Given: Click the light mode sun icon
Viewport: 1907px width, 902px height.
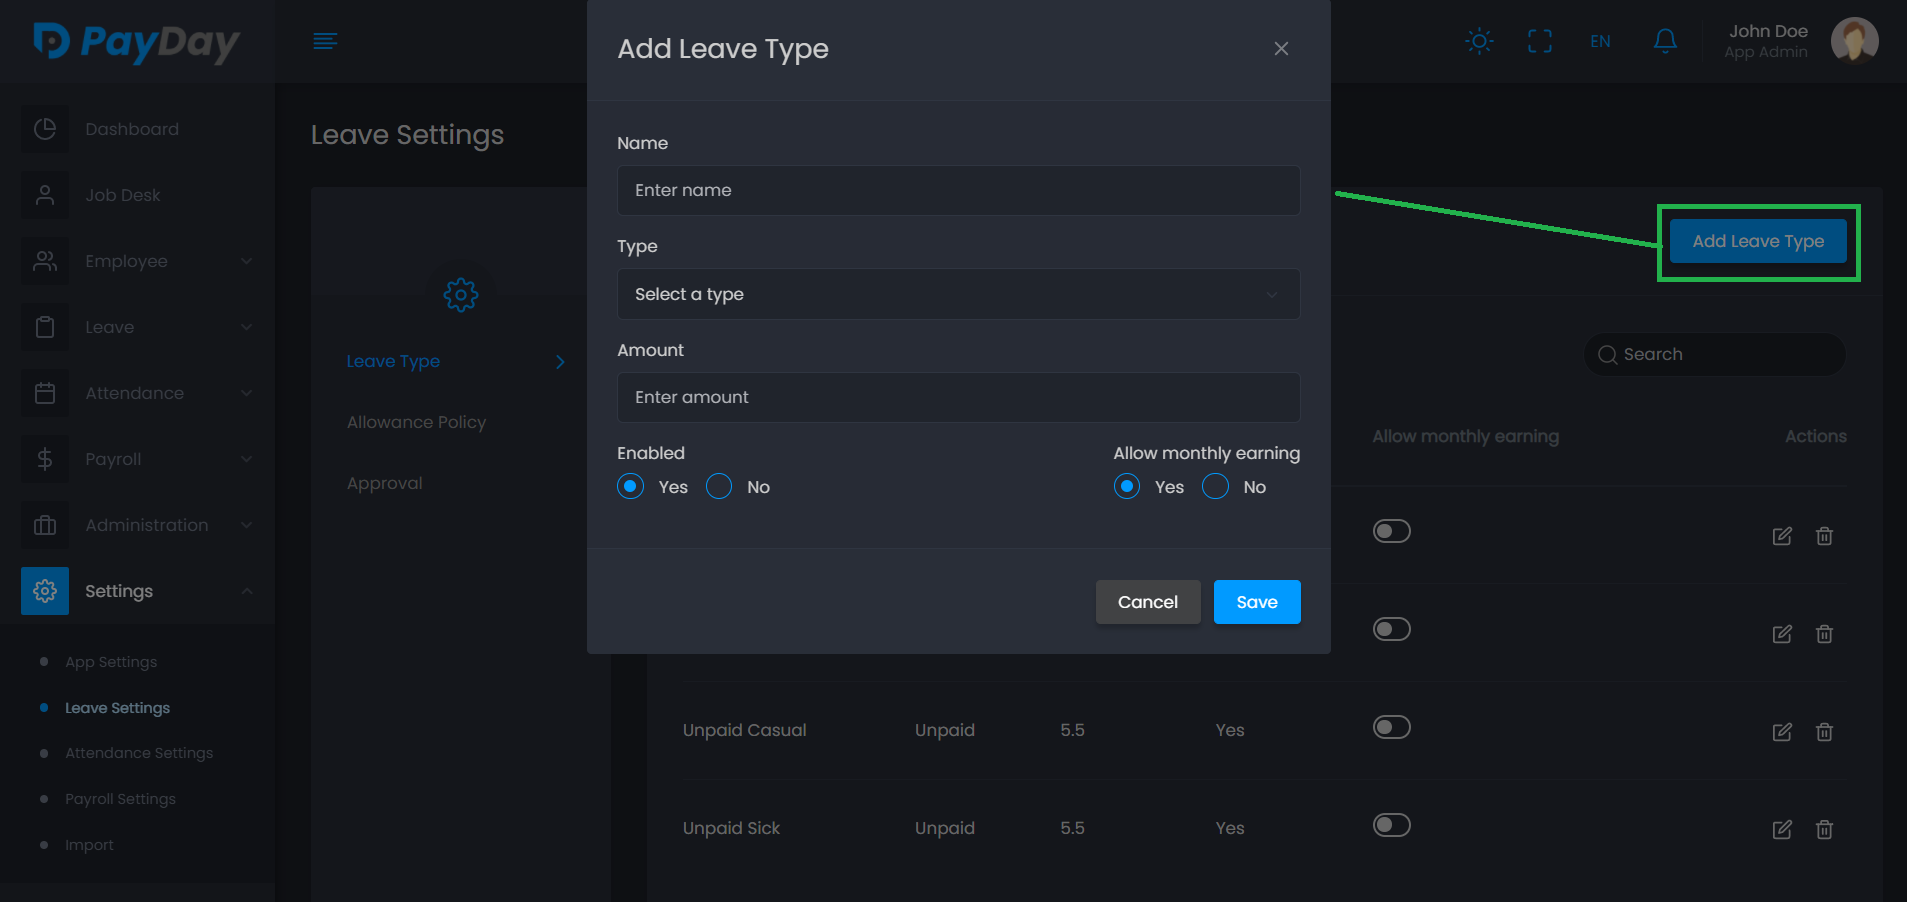Looking at the screenshot, I should (1479, 41).
